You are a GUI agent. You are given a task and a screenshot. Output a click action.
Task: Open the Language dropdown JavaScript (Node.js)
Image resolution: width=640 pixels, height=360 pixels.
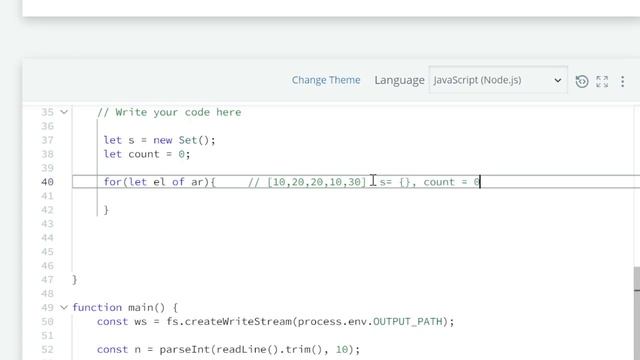(x=498, y=80)
